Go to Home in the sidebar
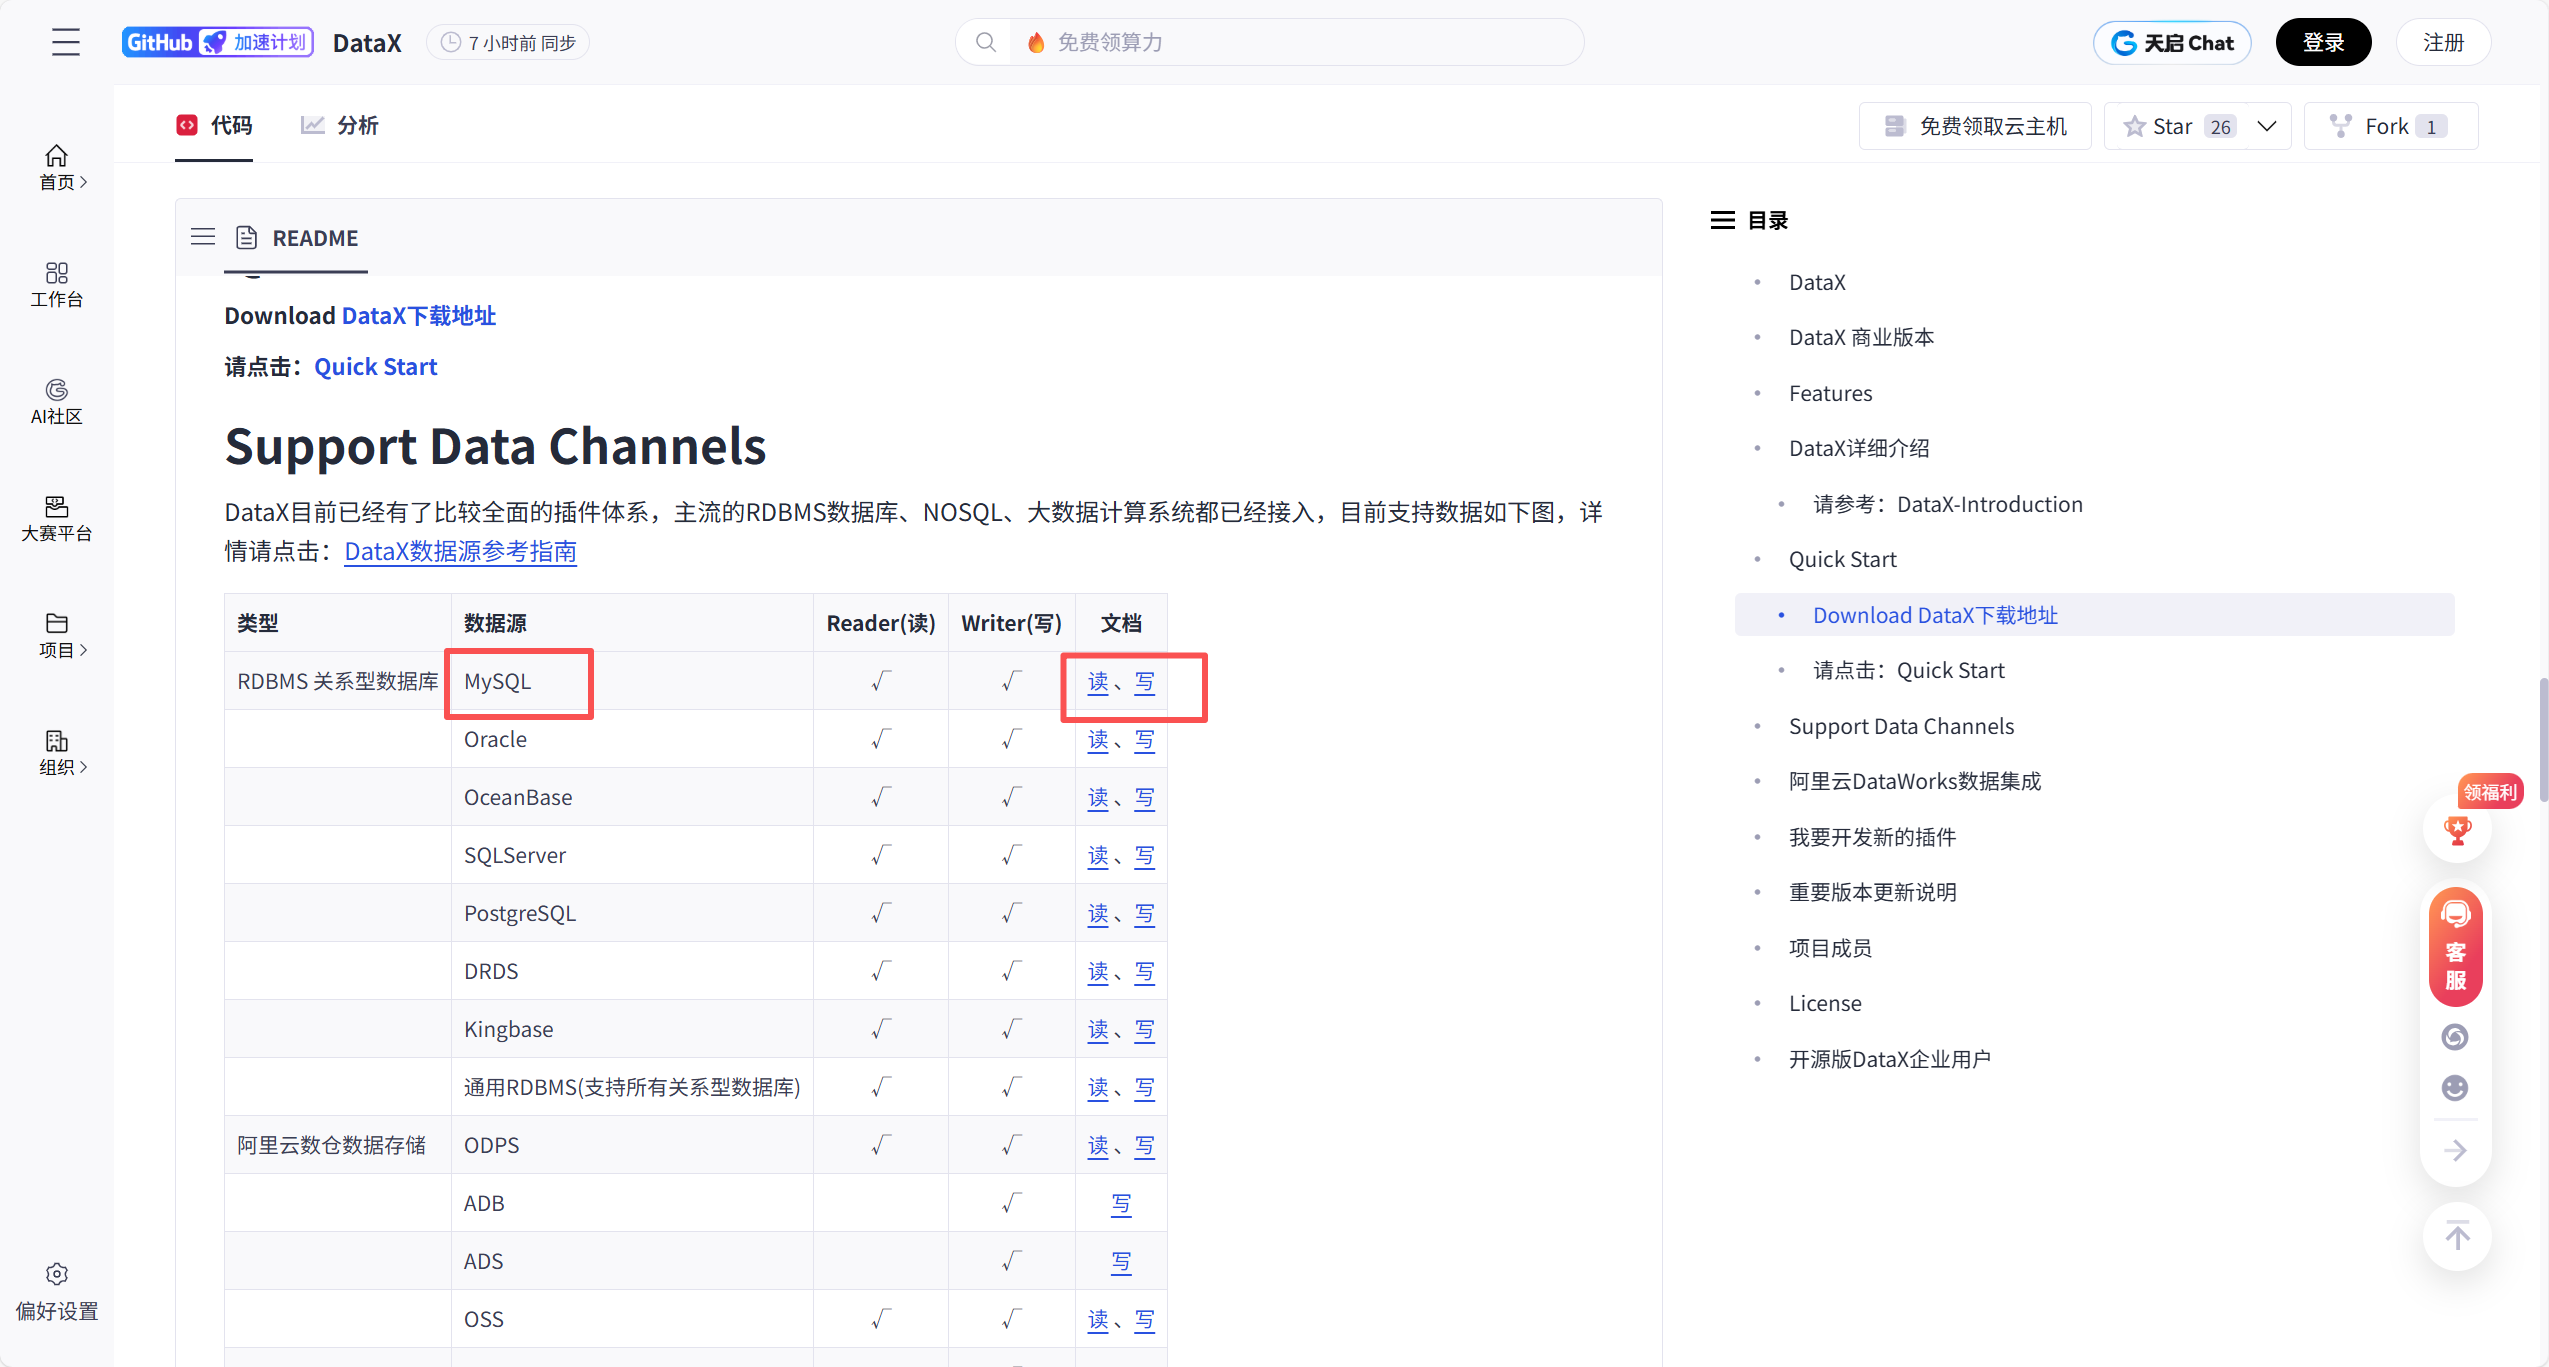Screen dimensions: 2549x1367 57,167
